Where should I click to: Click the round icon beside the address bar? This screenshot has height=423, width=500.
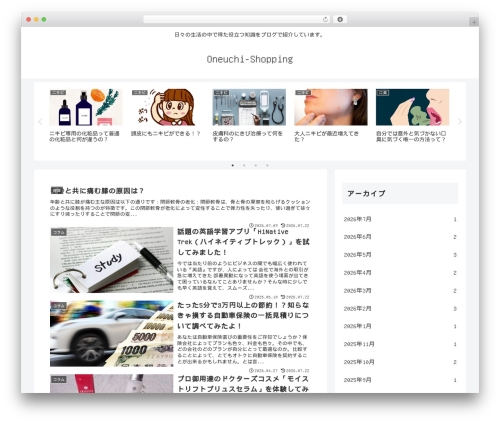coord(340,19)
